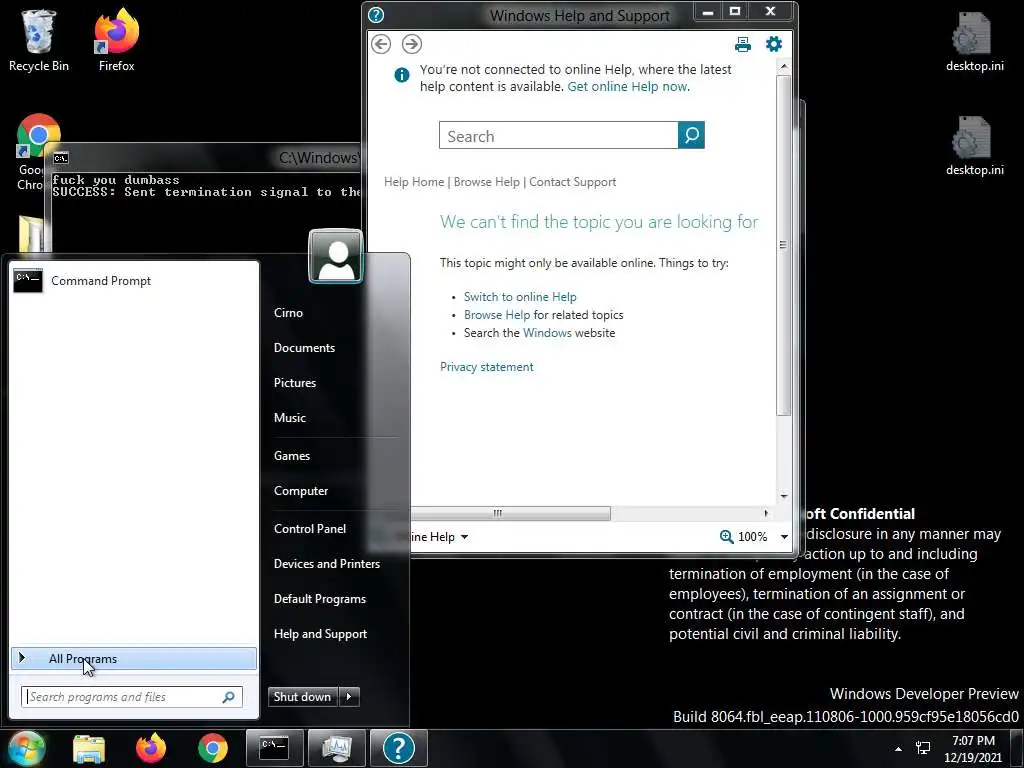Open the zoom level dropdown arrow
Viewport: 1024px width, 768px height.
coord(784,537)
